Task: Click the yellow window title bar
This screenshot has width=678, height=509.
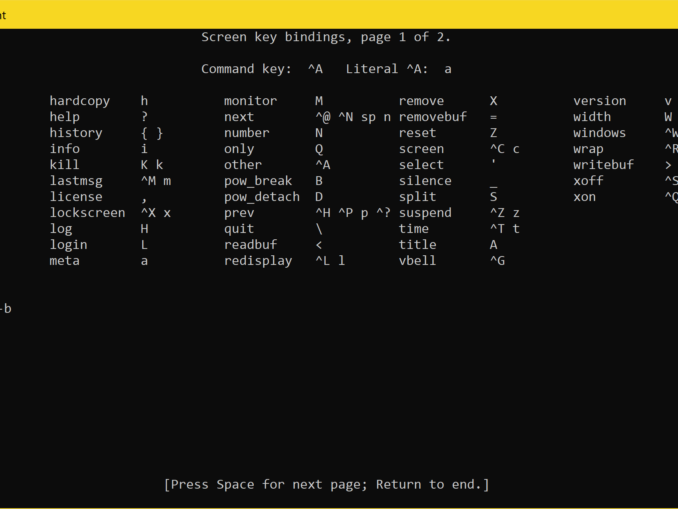Action: tap(339, 12)
